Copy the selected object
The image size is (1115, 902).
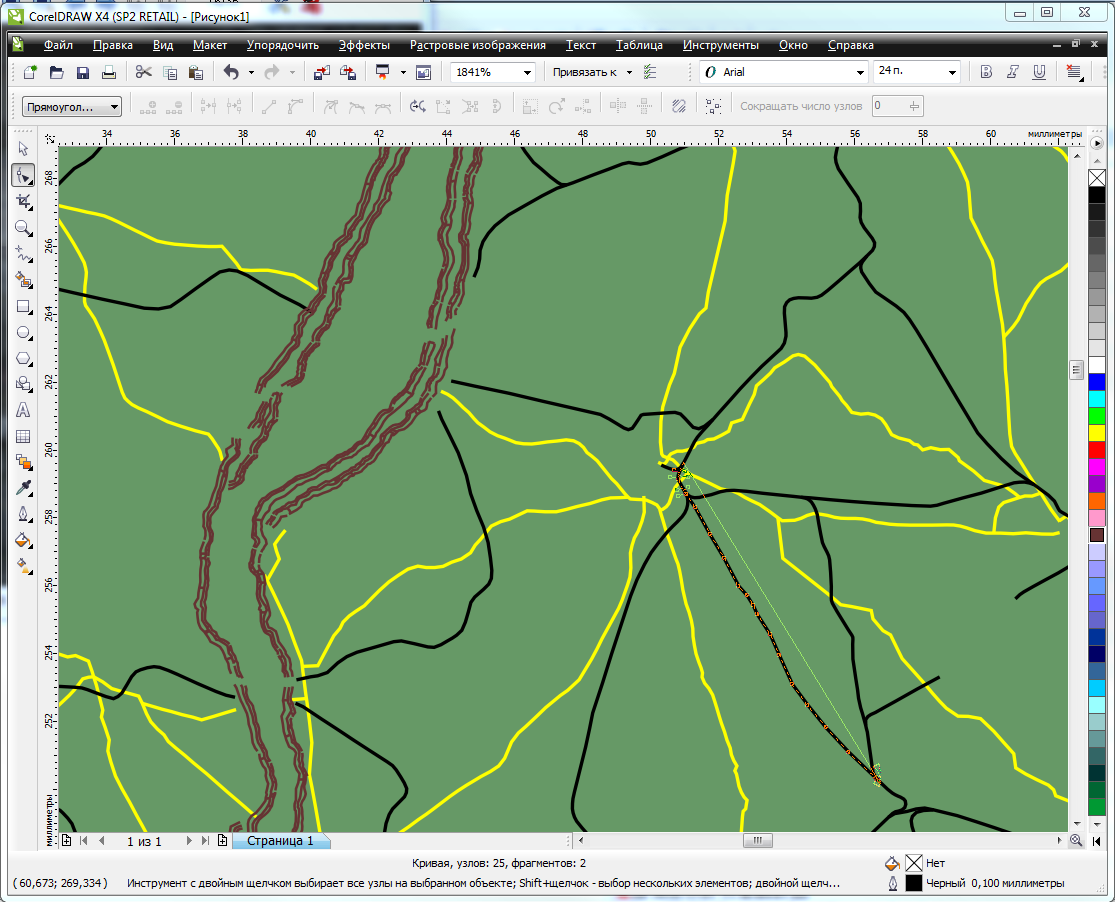coord(170,72)
